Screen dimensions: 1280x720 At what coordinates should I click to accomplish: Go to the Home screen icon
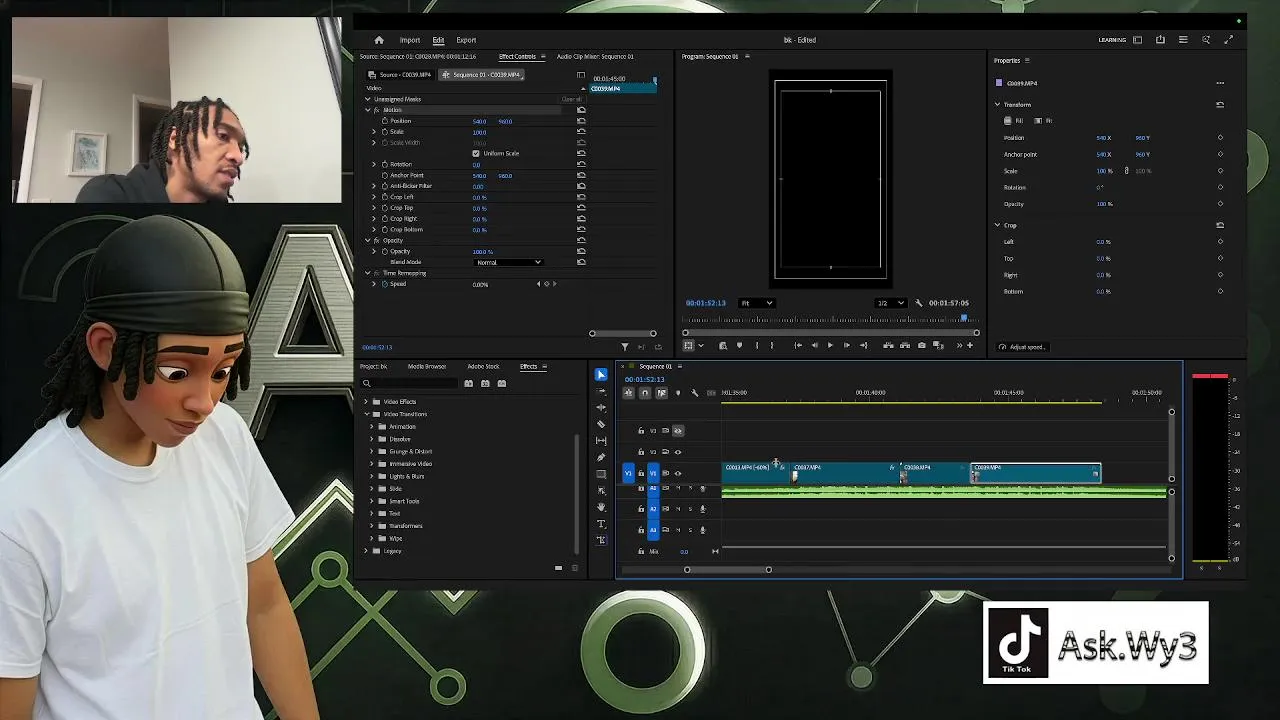(379, 40)
